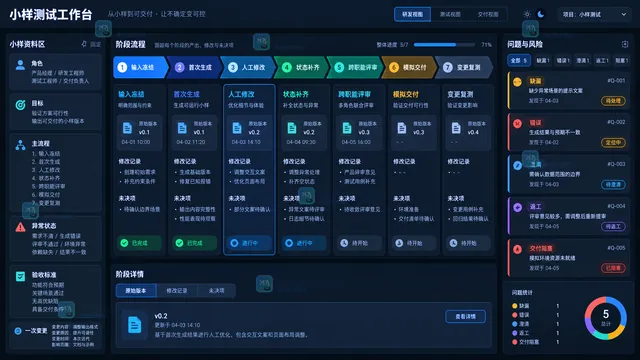Image resolution: width=640 pixels, height=360 pixels.
Task: Click step 1 输入冻结 in the stage flow
Action: (x=140, y=67)
